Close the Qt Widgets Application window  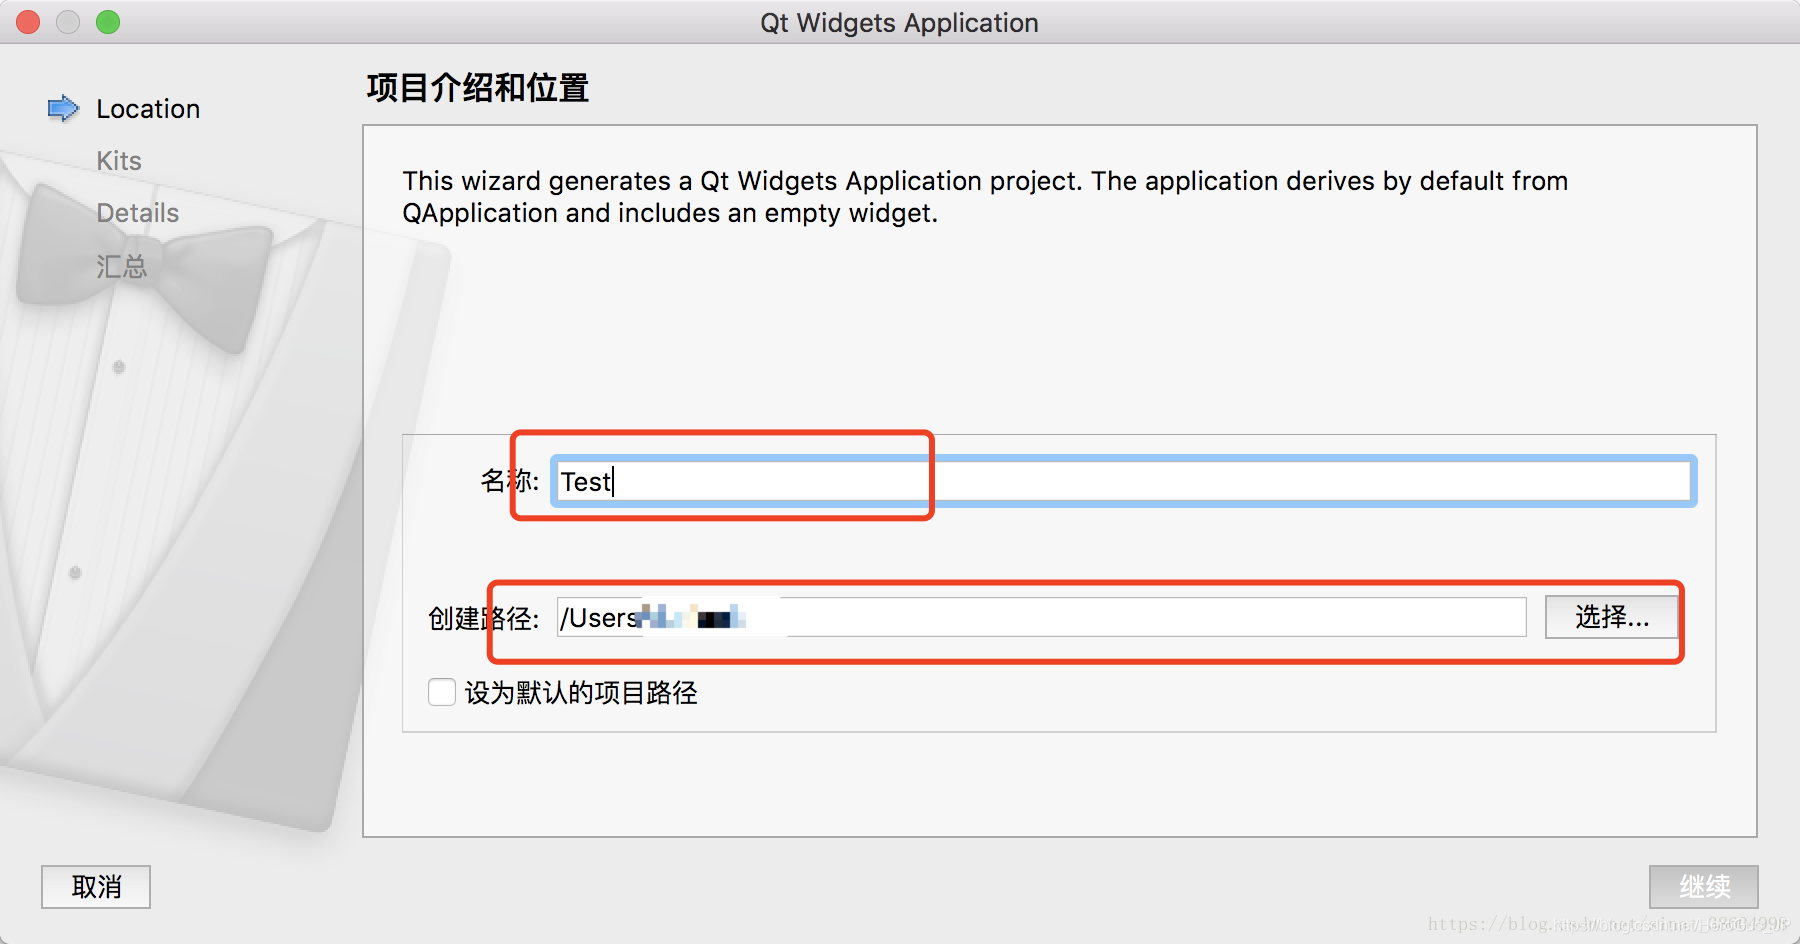click(x=28, y=22)
